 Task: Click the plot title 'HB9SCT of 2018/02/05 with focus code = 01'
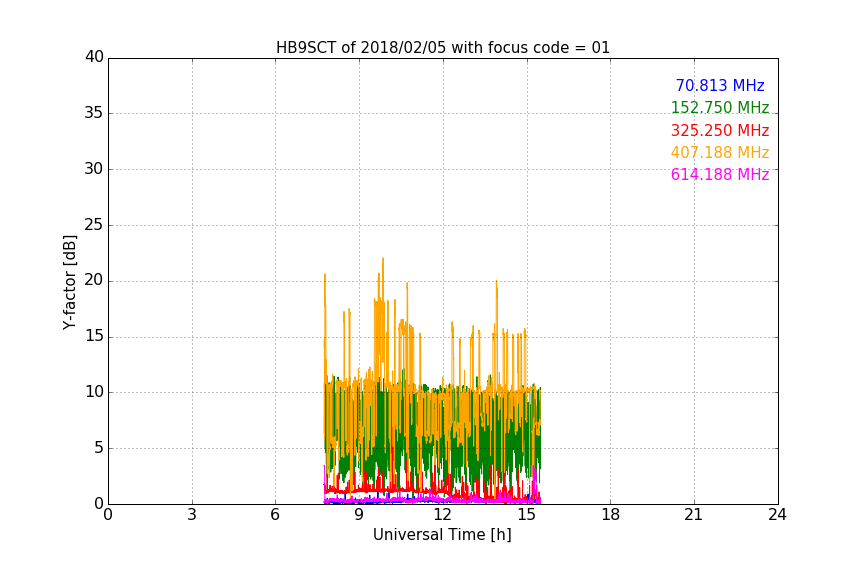(x=443, y=47)
